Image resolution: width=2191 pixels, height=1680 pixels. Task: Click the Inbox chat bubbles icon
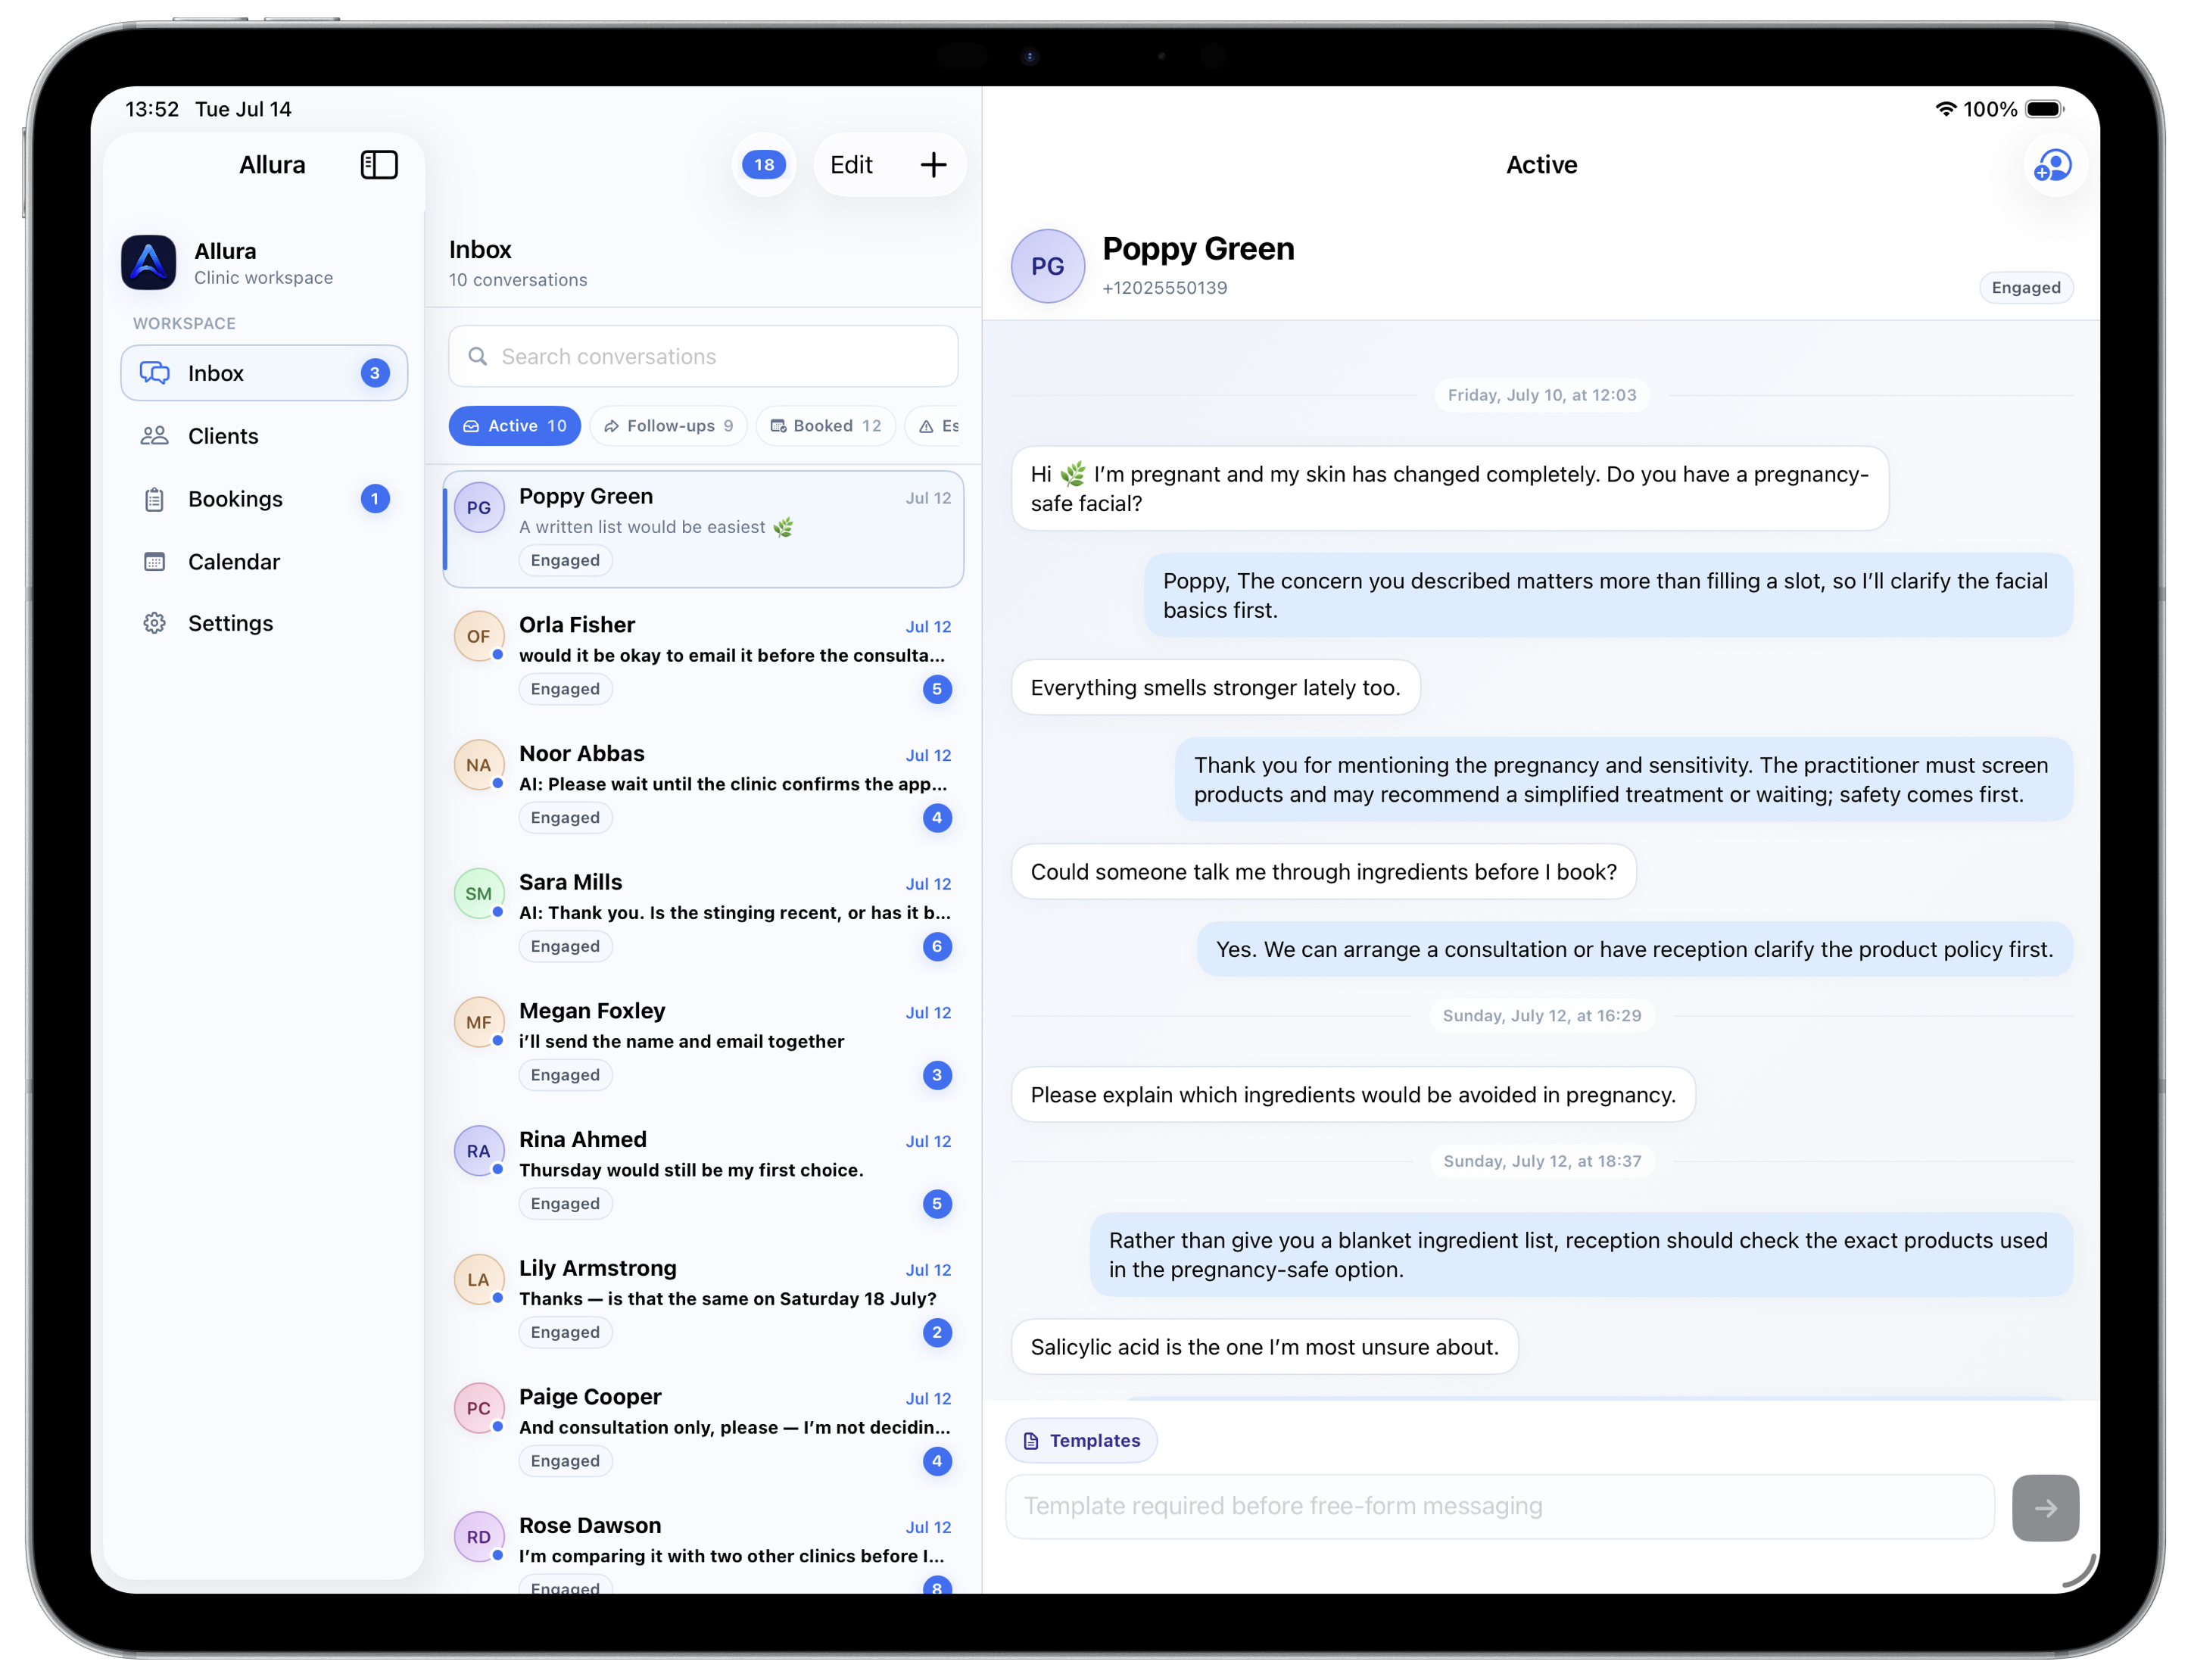click(155, 373)
